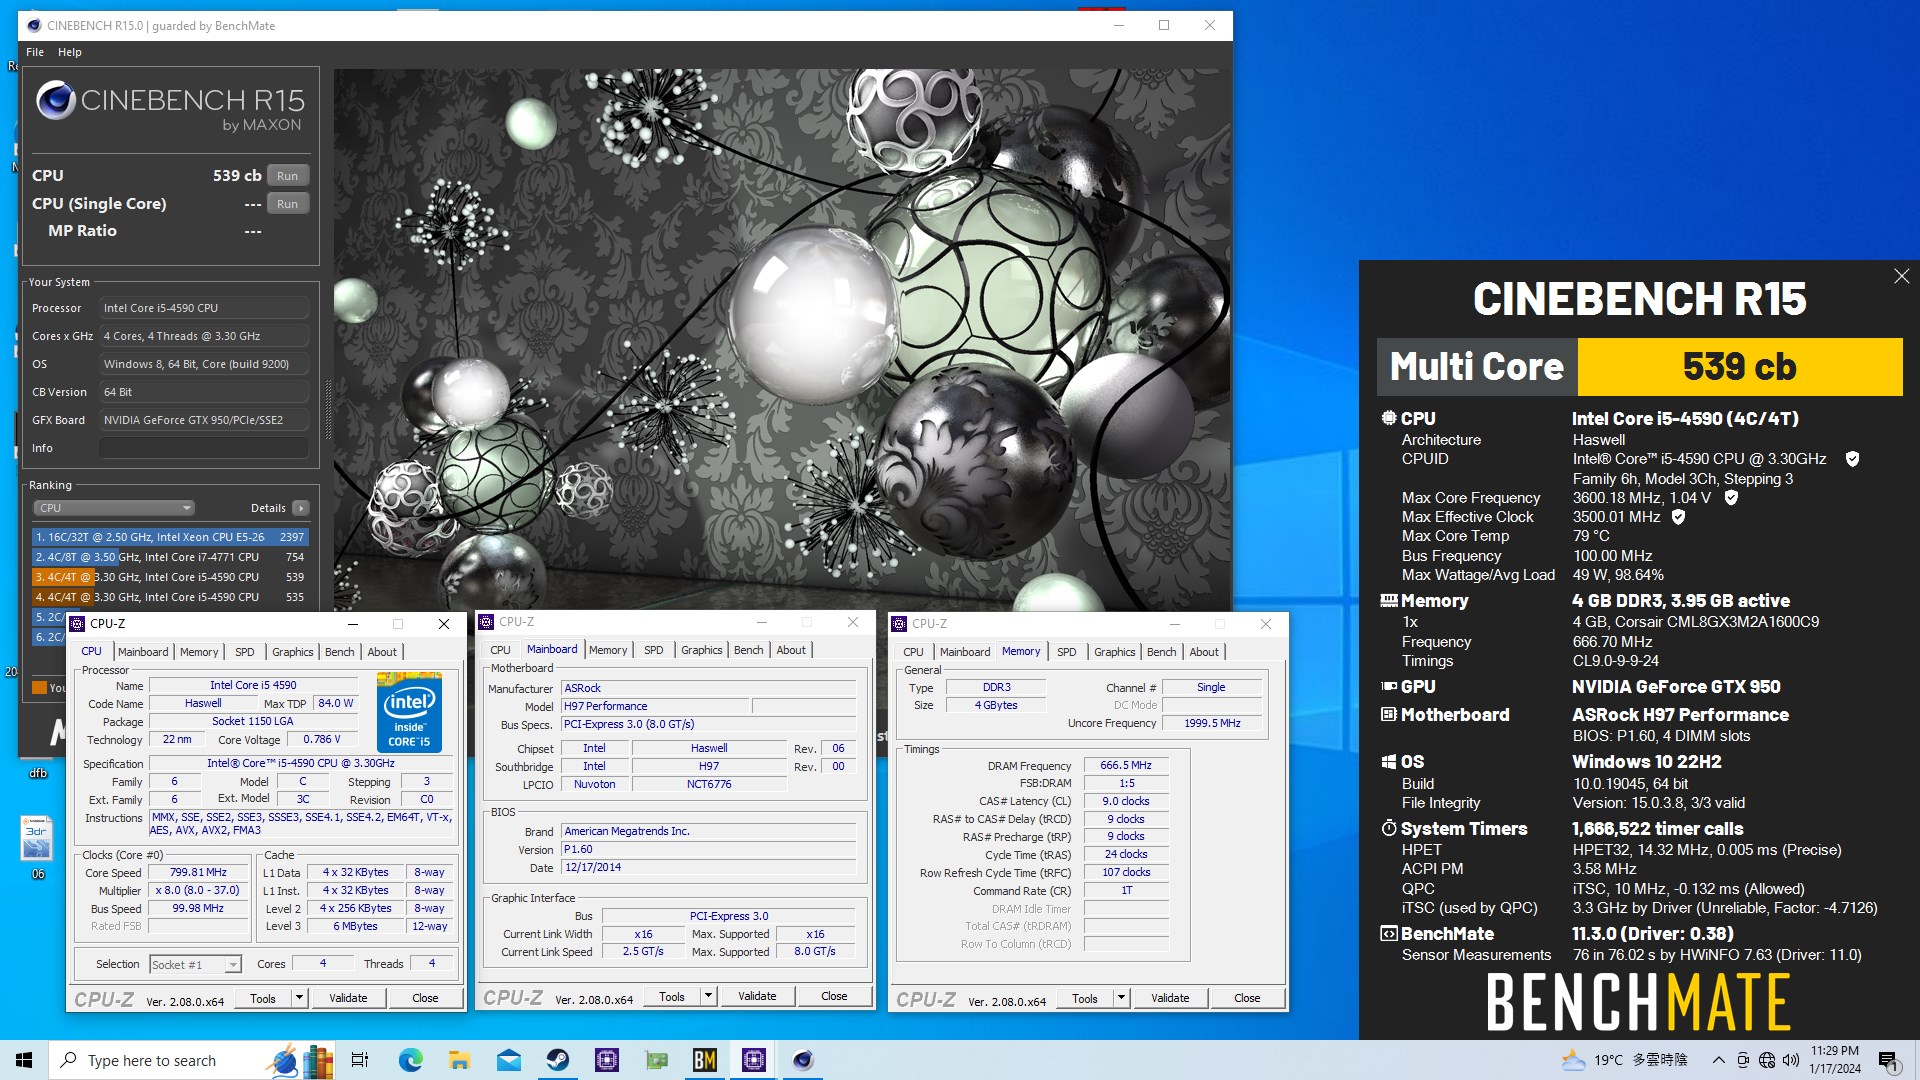
Task: Open Tools dropdown arrow in CPU-Z Mainboard window
Action: (x=708, y=996)
